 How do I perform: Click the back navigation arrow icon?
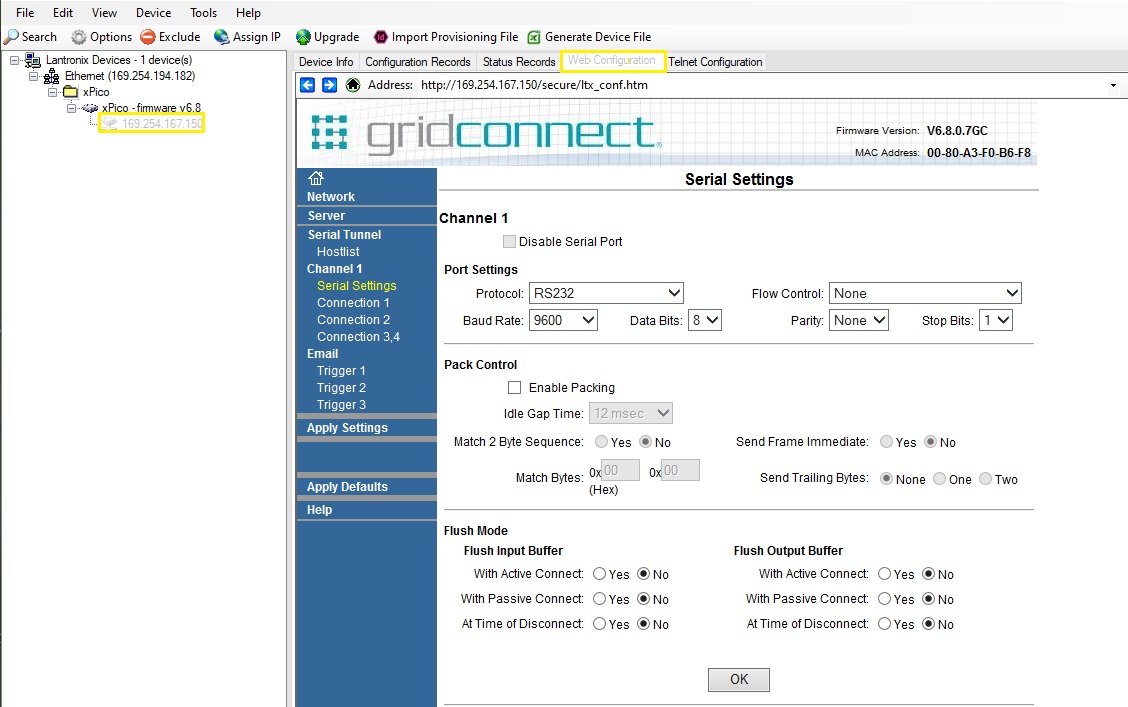[307, 85]
